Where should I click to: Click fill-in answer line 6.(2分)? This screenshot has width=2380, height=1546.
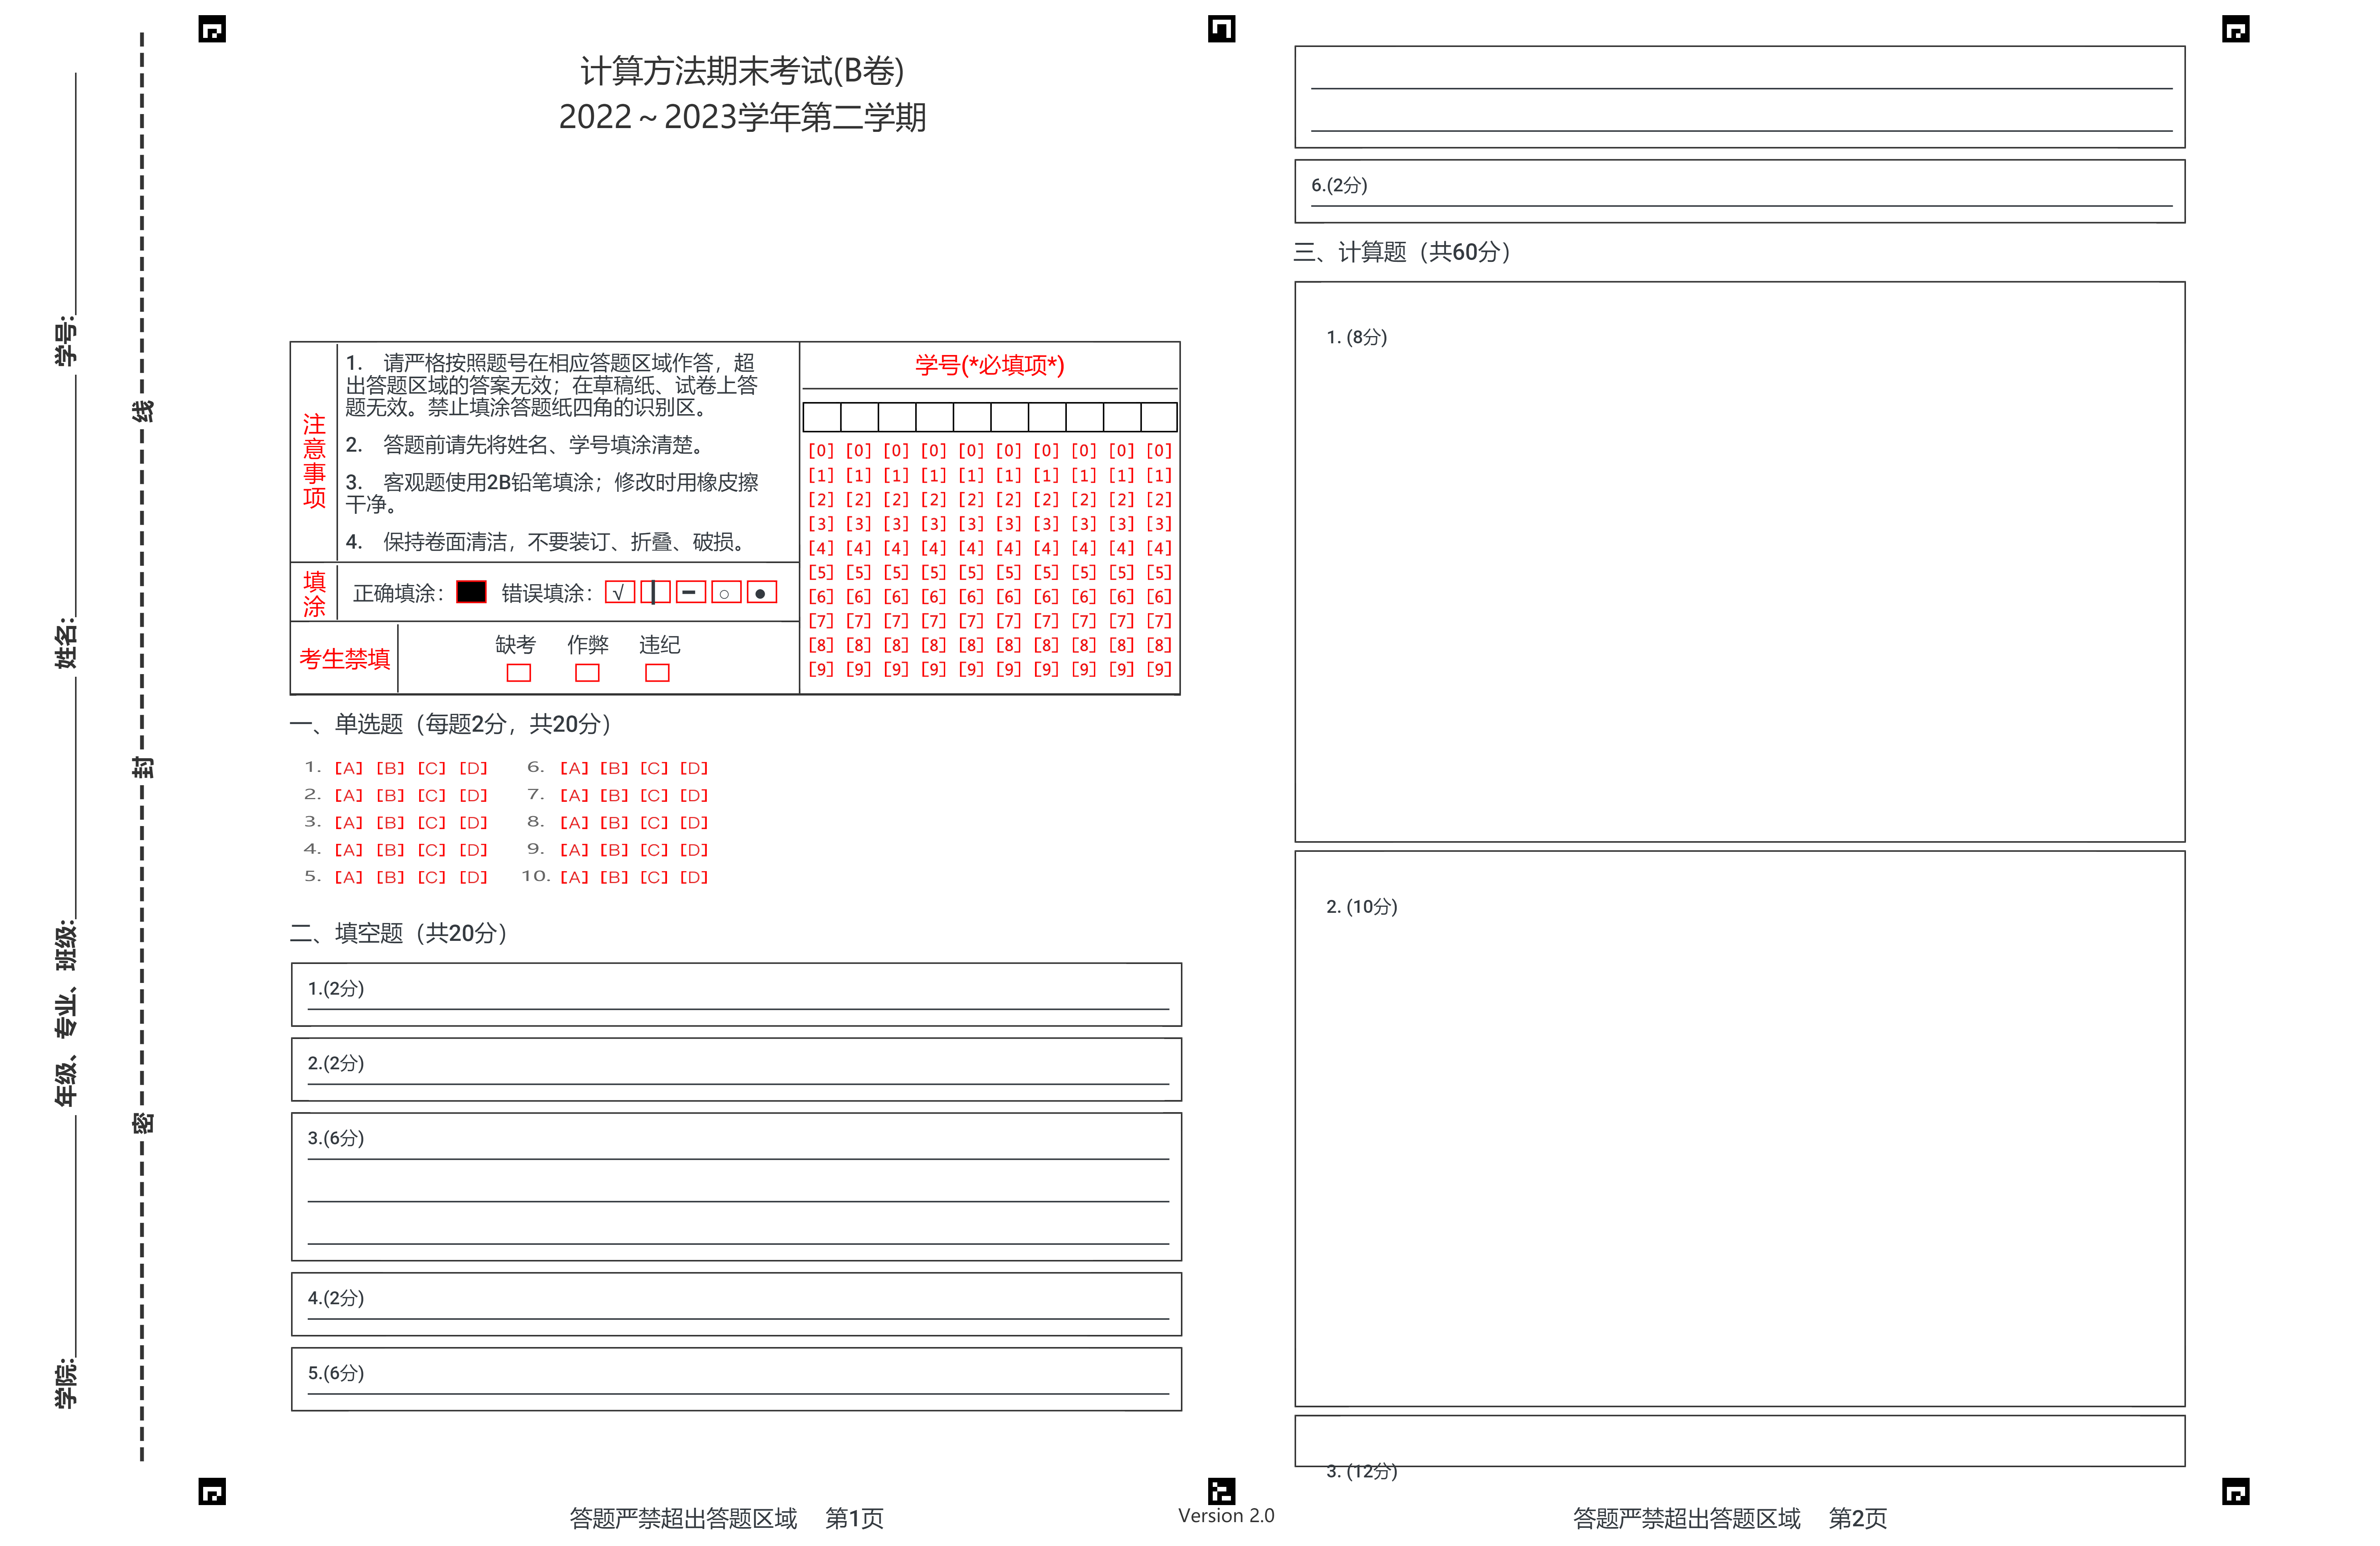[x=1740, y=191]
